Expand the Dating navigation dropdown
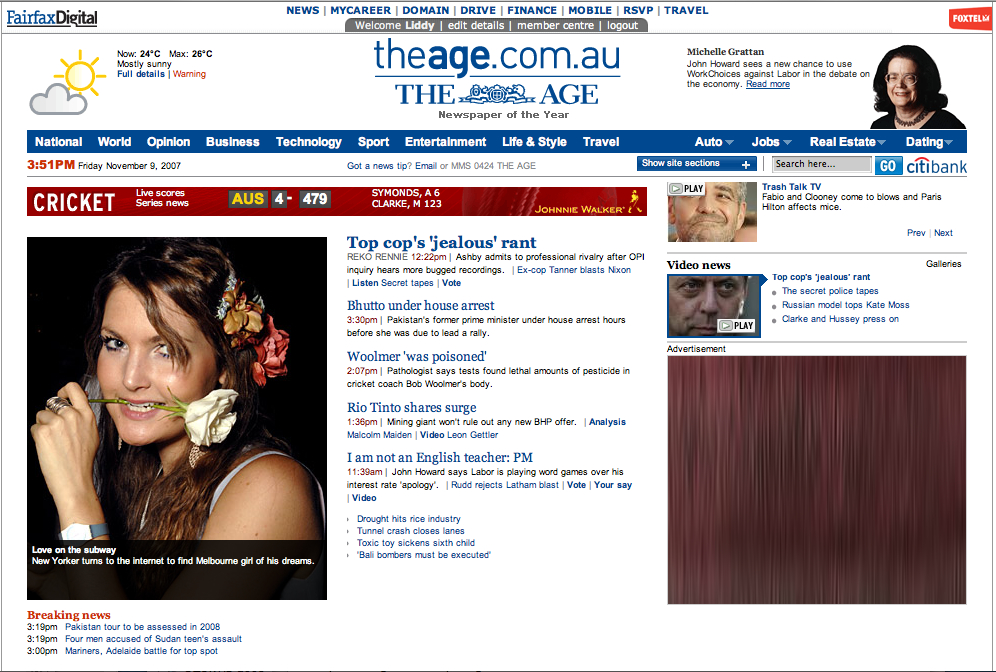The image size is (996, 672). pyautogui.click(x=928, y=141)
